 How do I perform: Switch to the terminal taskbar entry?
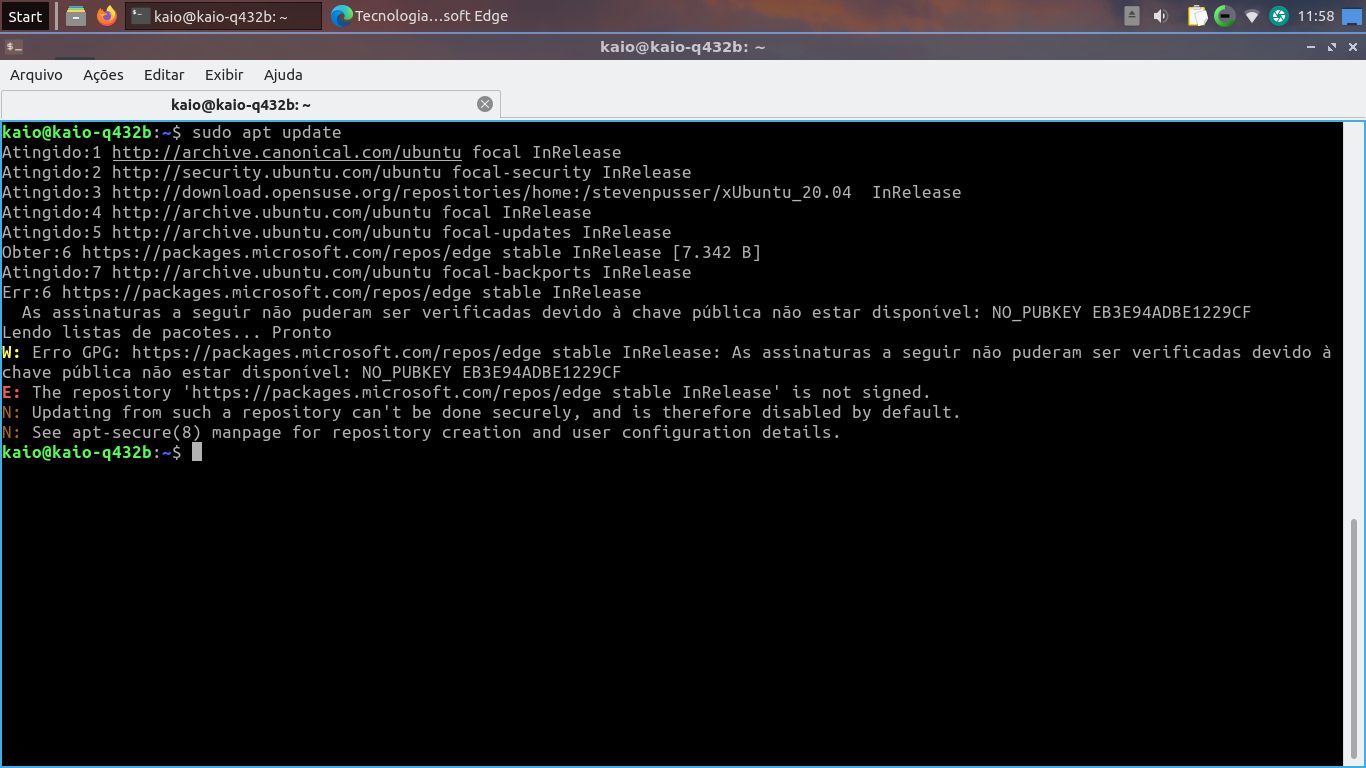[224, 16]
